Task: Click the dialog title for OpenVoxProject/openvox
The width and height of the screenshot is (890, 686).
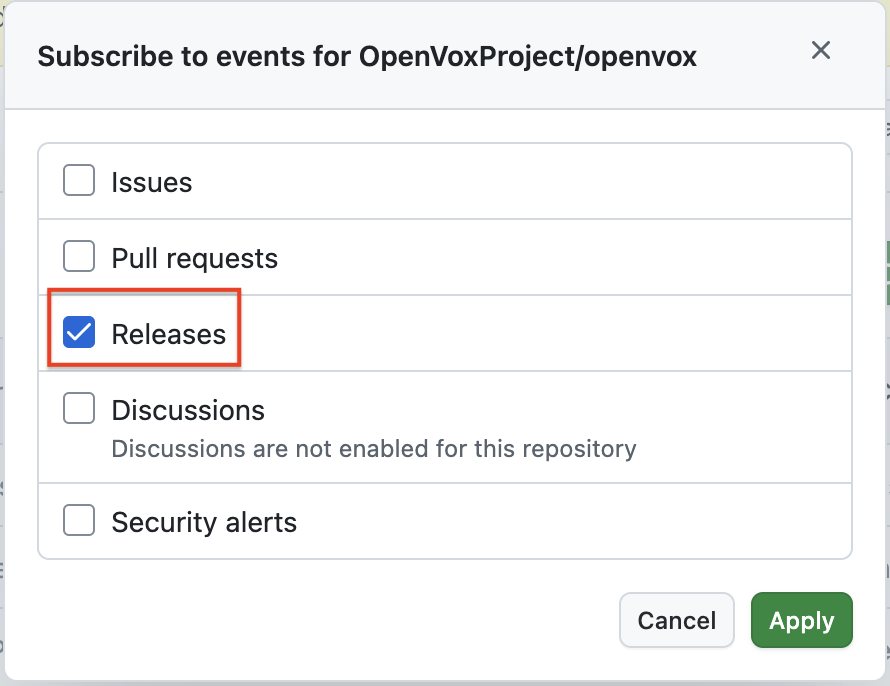Action: [x=367, y=57]
